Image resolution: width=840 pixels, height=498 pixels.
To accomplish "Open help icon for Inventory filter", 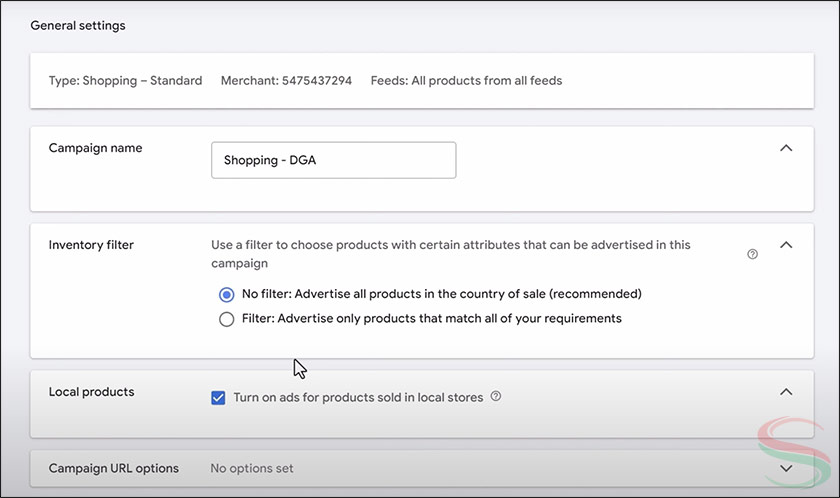I will coord(752,254).
